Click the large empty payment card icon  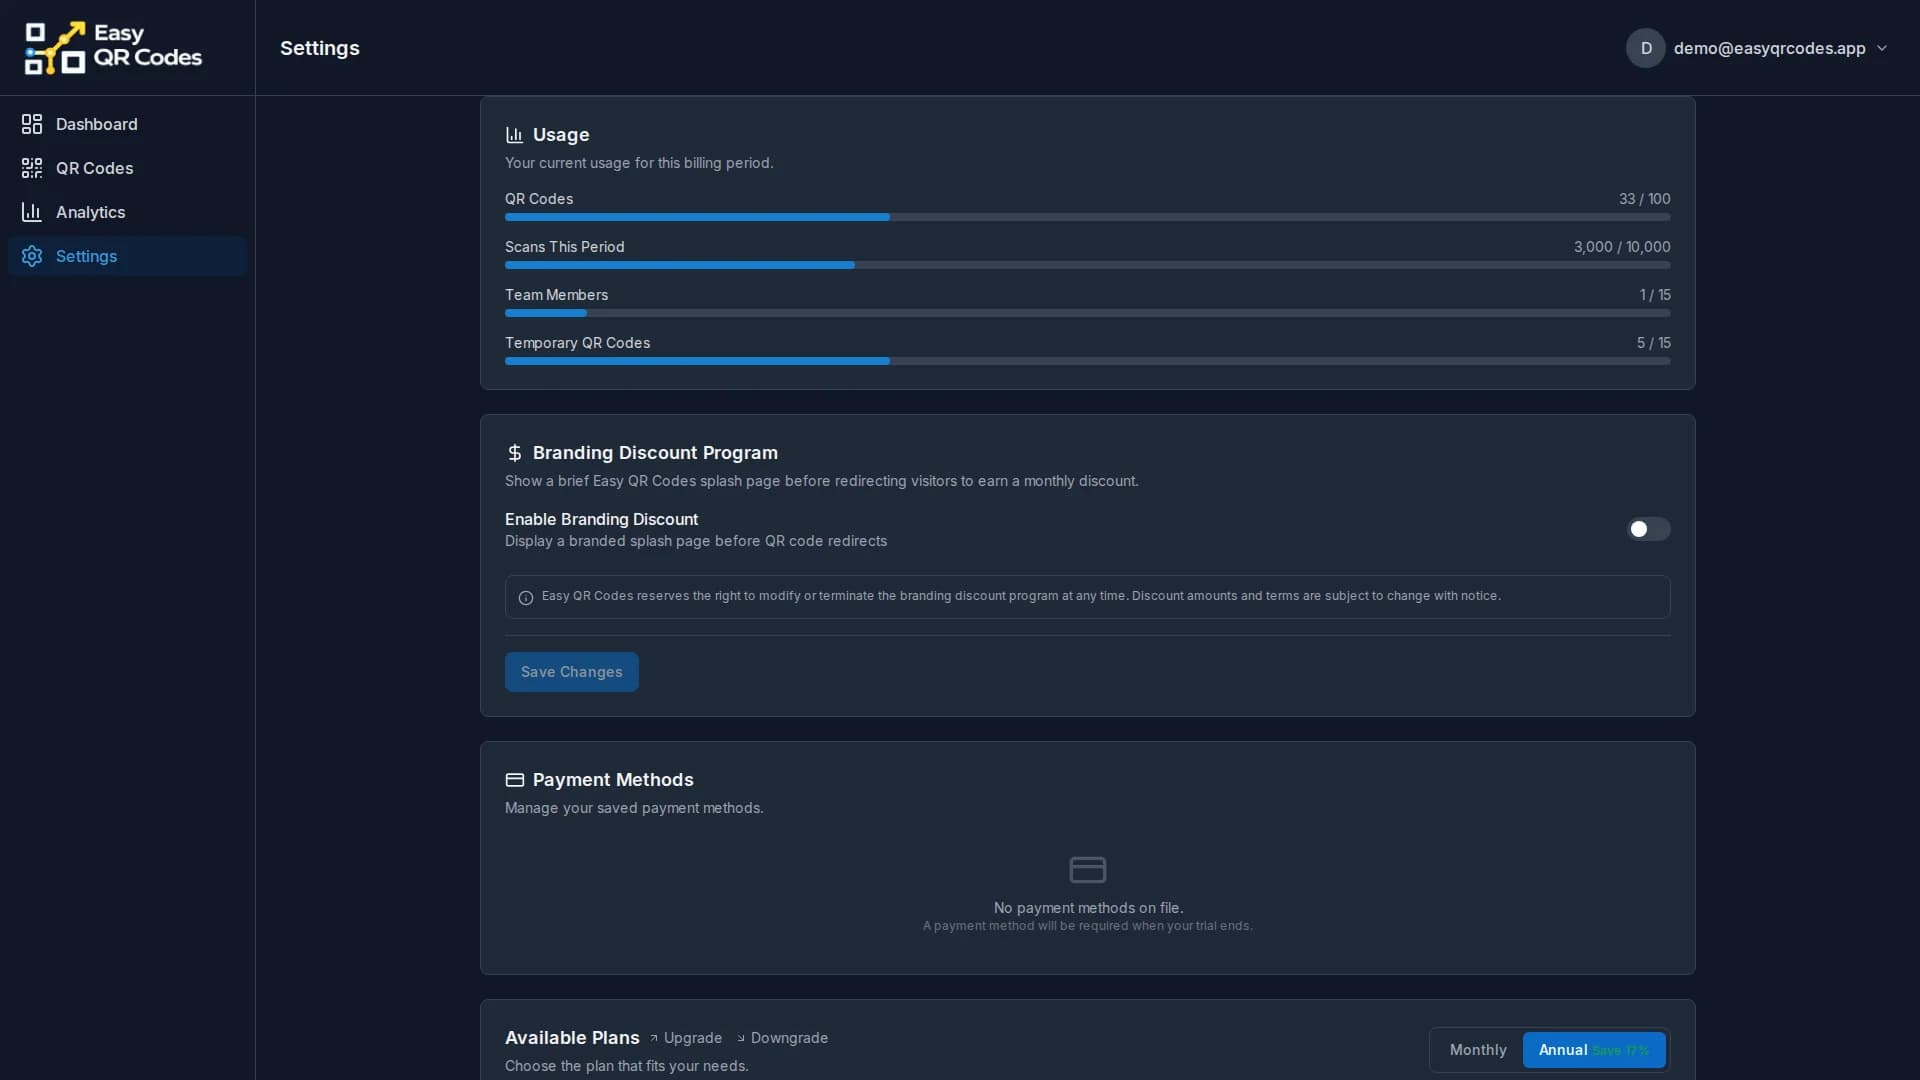click(x=1087, y=869)
